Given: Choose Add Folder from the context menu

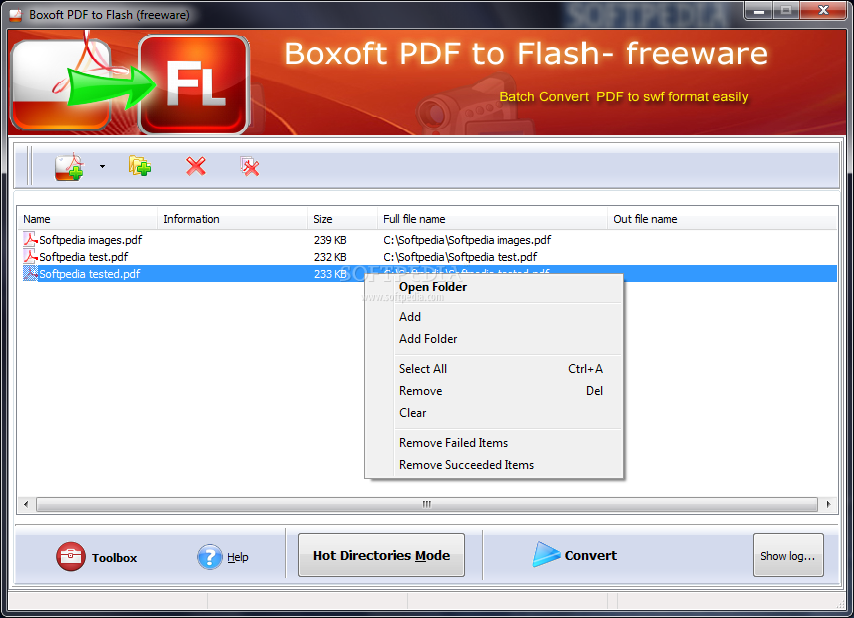Looking at the screenshot, I should [493, 339].
